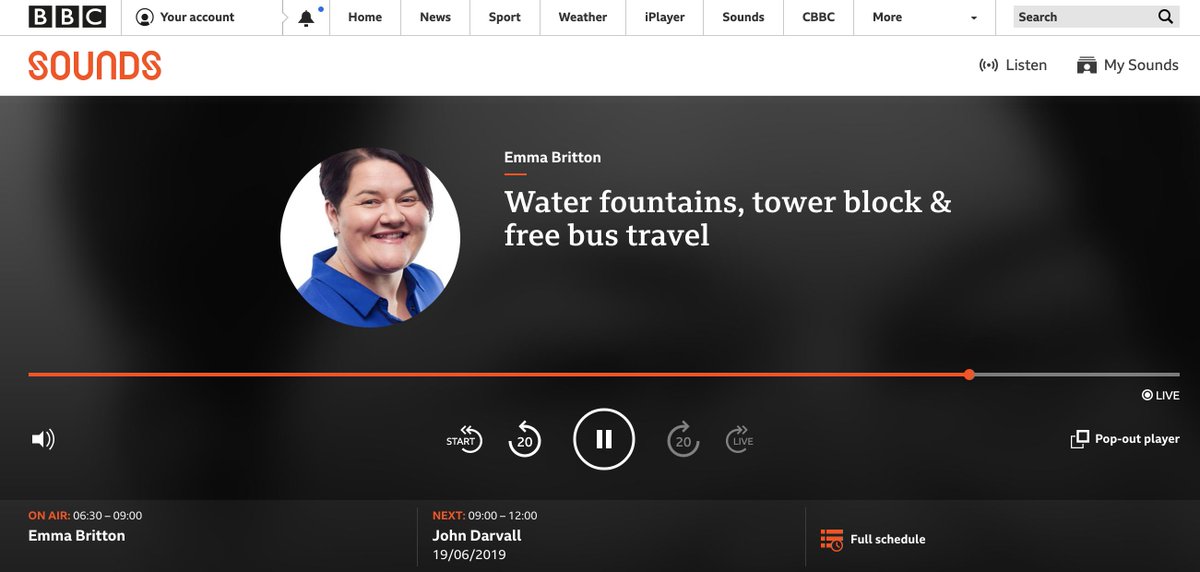
Task: Click the orange Sounds logo
Action: (95, 65)
